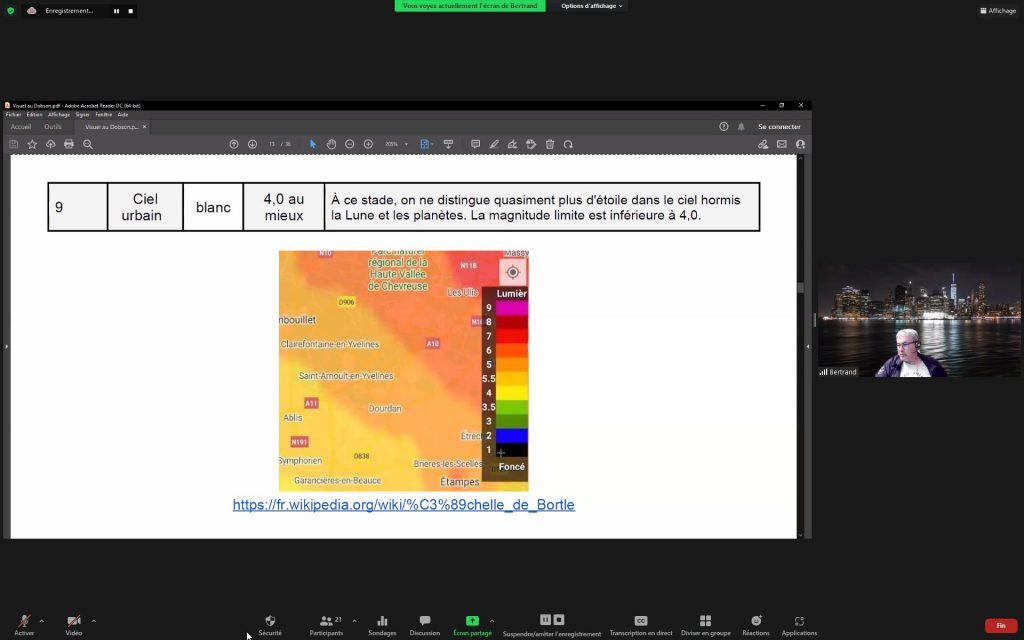
Task: Zoom out with the minus icon
Action: tap(349, 144)
